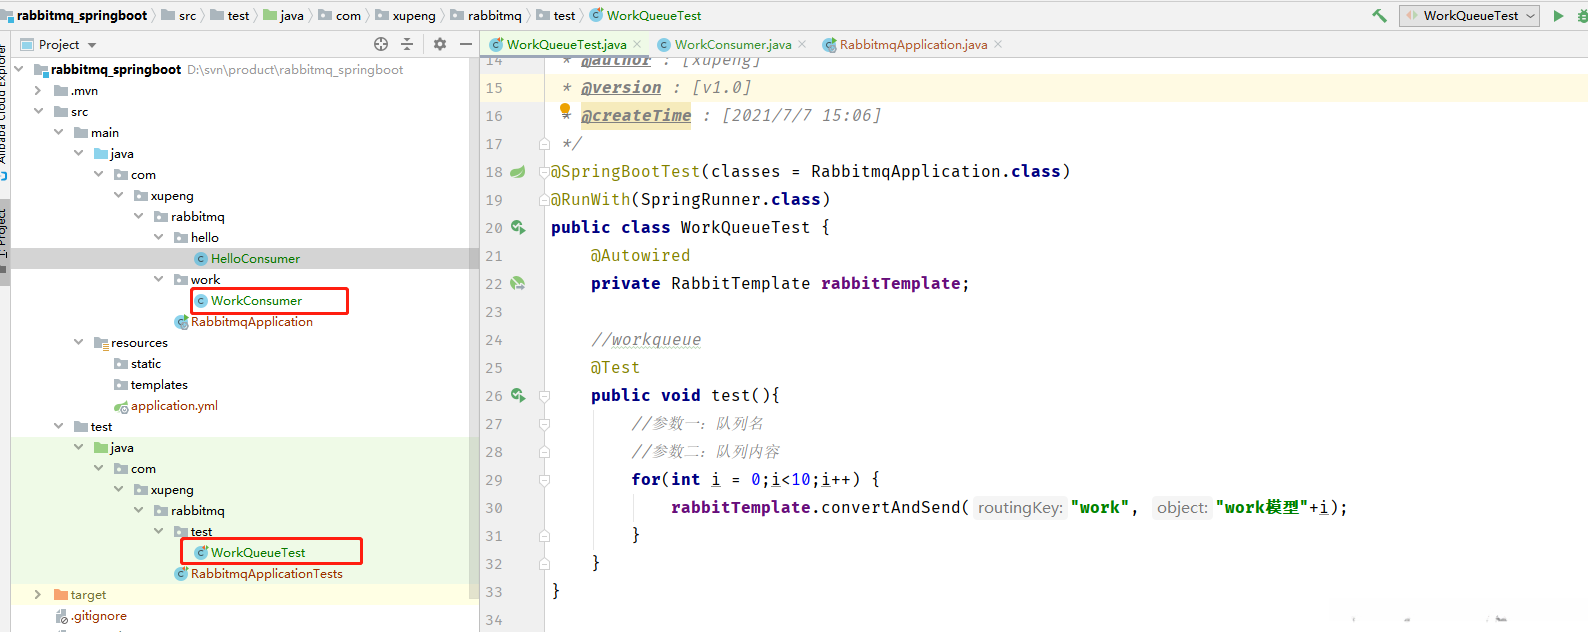1588x632 pixels.
Task: Open the Project view selector dropdown
Action: pos(92,45)
